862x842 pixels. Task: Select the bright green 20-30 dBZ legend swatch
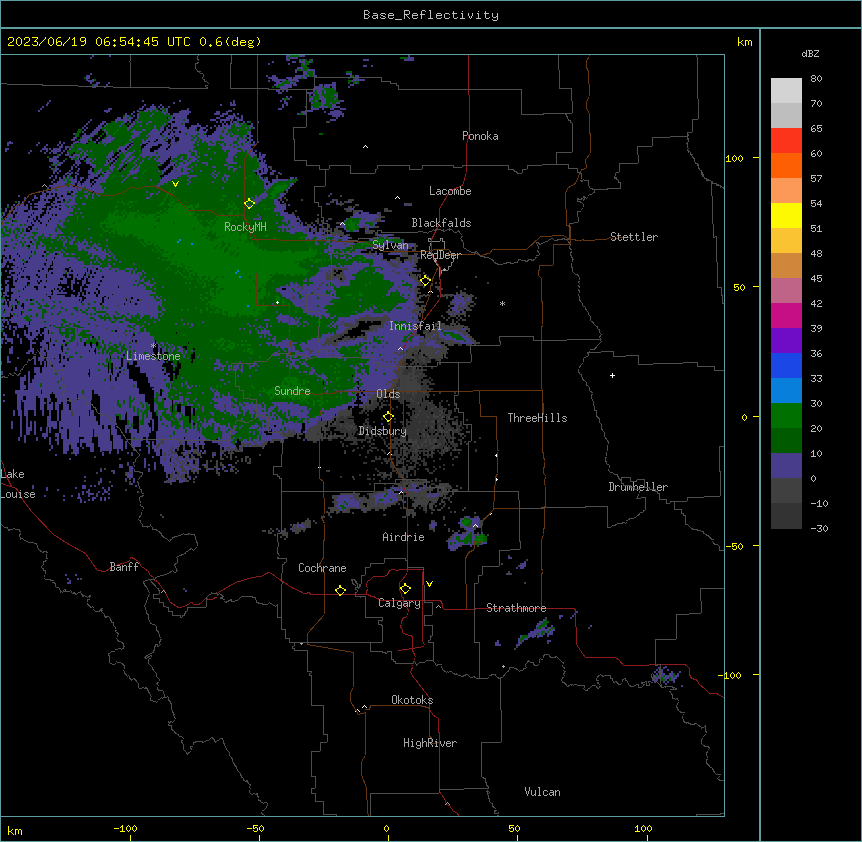(x=786, y=416)
